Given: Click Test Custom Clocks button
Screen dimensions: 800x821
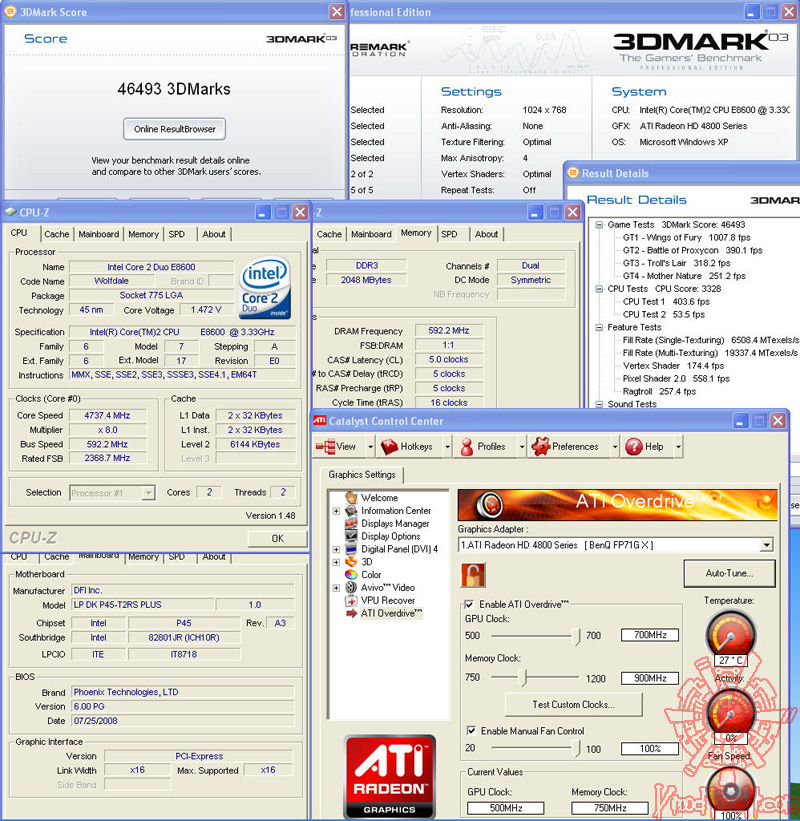Looking at the screenshot, I should (573, 705).
